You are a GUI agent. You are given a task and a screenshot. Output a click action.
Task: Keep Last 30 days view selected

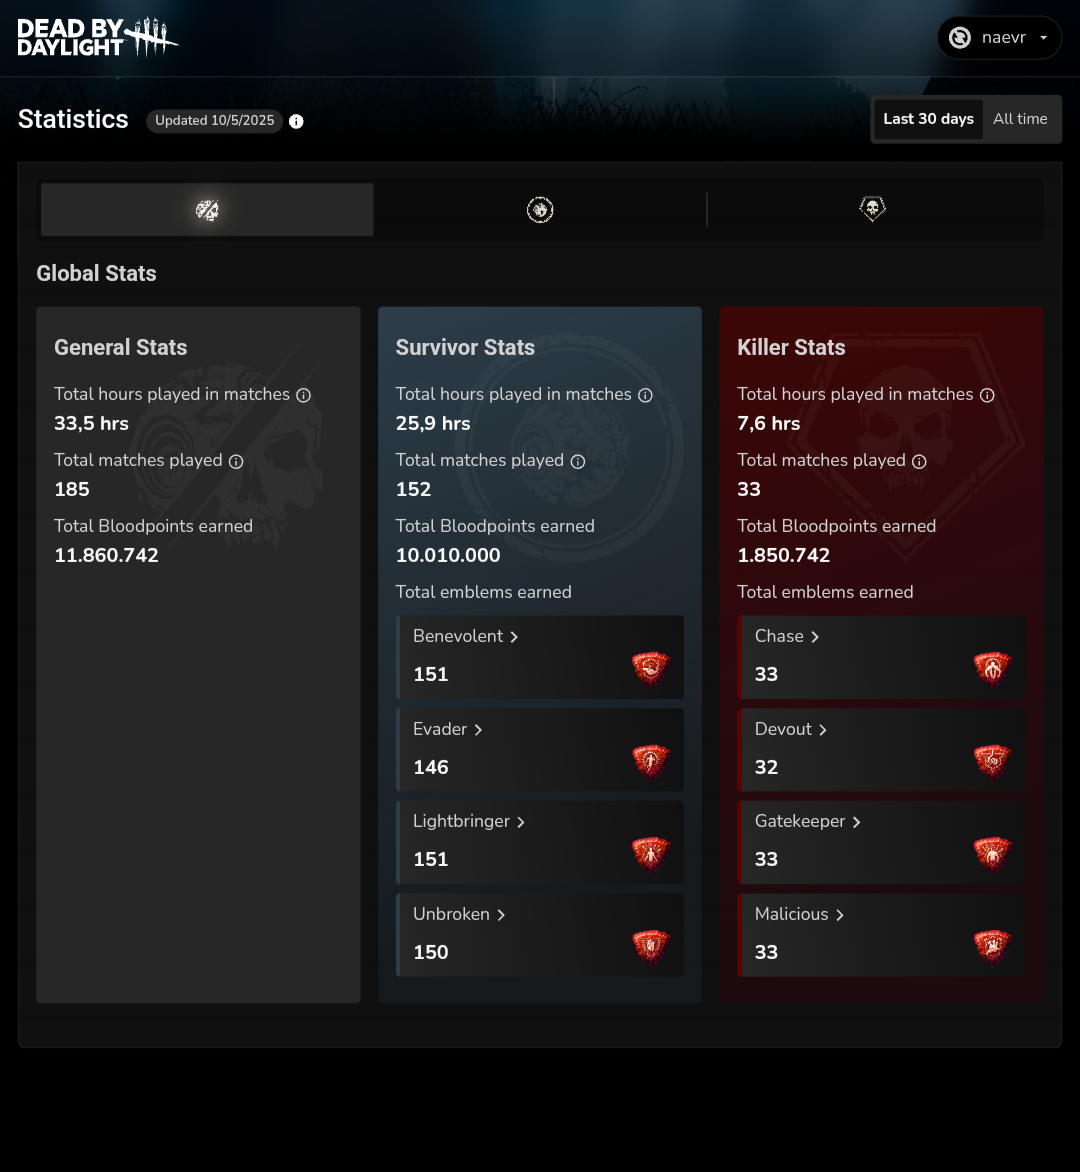[928, 118]
